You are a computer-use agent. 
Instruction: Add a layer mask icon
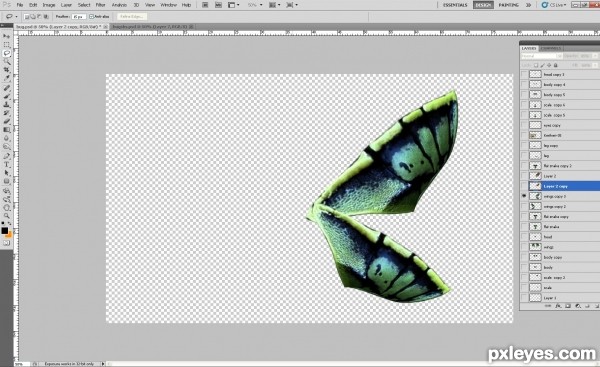point(568,306)
